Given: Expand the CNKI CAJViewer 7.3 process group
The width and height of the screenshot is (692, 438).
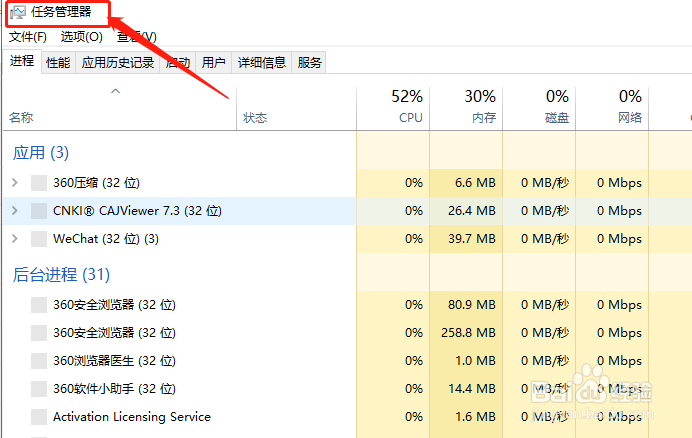Looking at the screenshot, I should coord(15,211).
